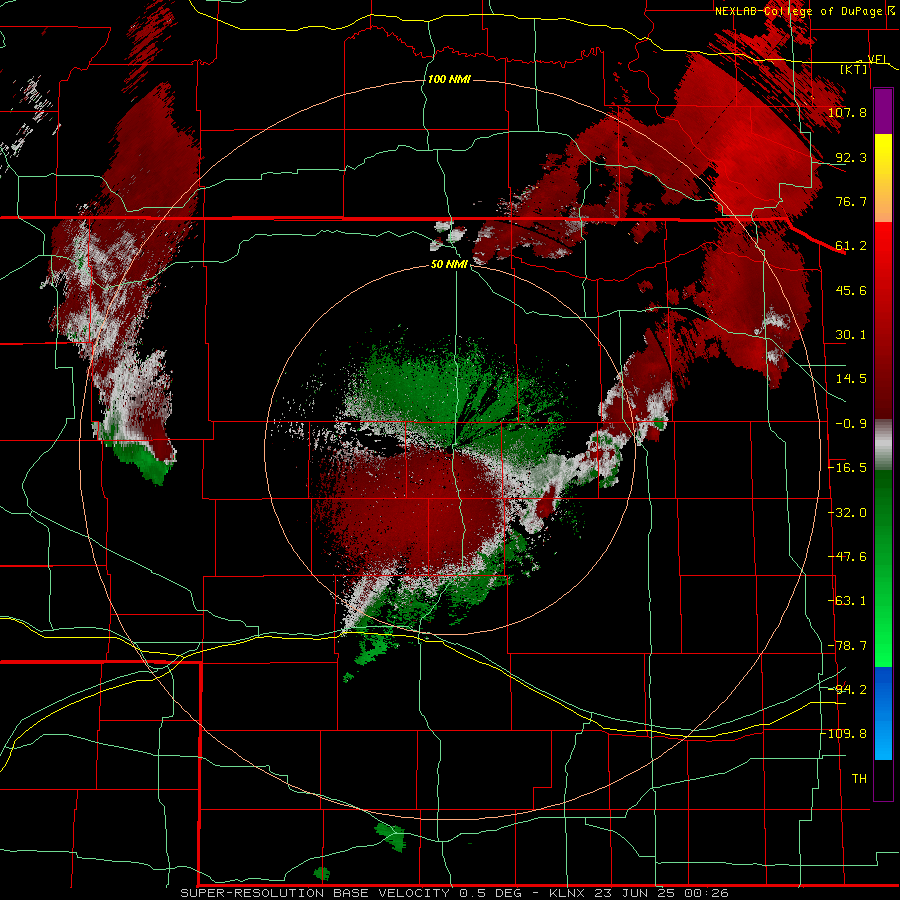
Task: Click 0.5 DEG elevation in caption
Action: (x=490, y=893)
